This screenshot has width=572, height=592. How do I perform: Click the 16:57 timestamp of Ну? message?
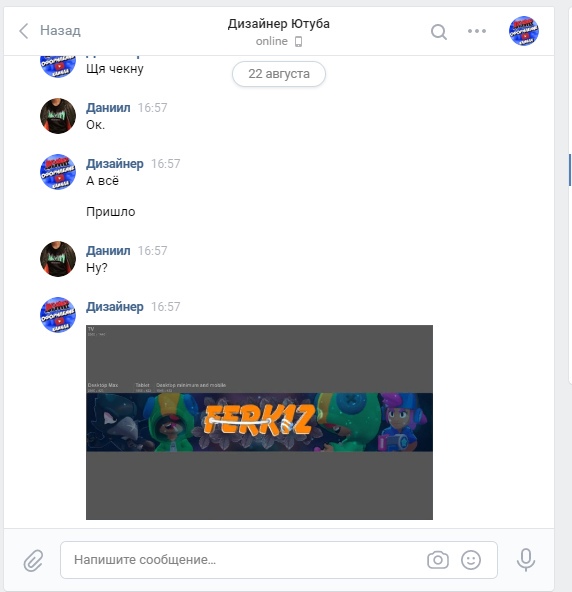(152, 251)
